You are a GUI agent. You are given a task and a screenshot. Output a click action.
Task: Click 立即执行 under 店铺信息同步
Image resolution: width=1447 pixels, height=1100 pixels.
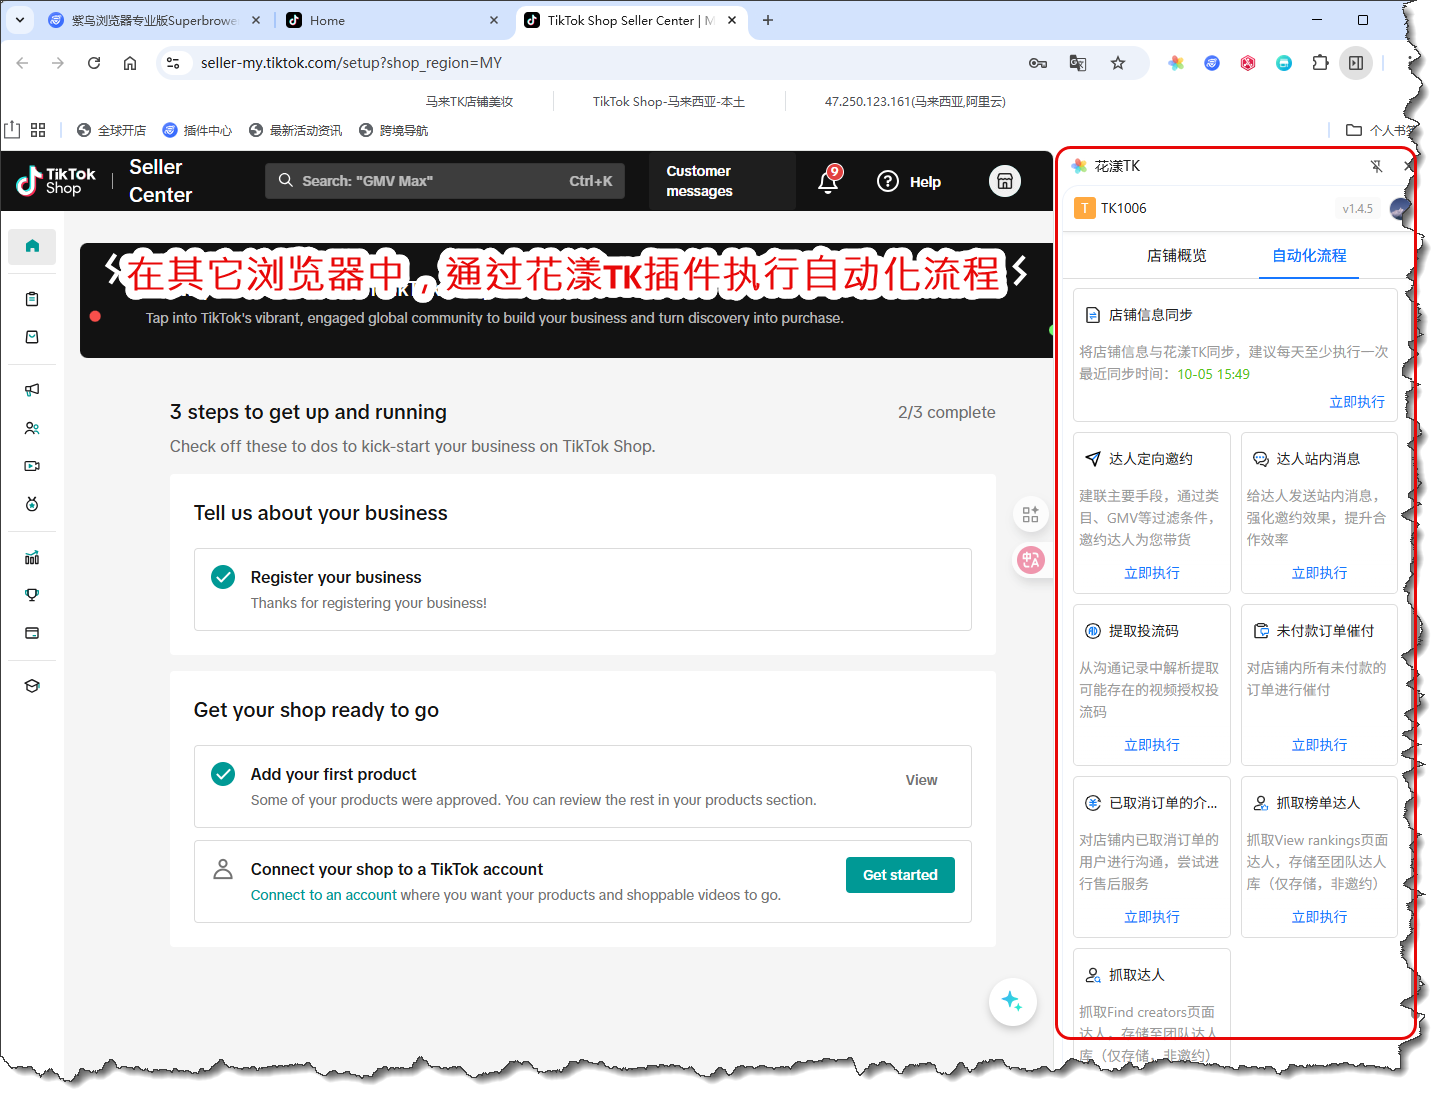(x=1356, y=402)
